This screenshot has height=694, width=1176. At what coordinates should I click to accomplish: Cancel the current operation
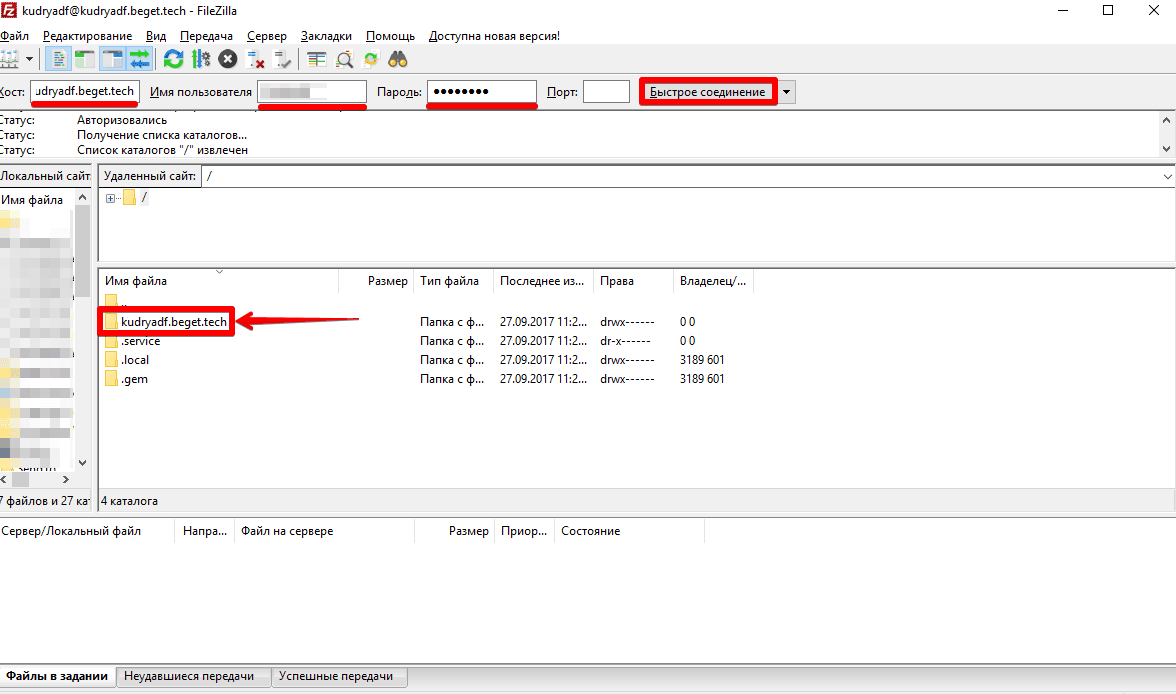[x=228, y=59]
